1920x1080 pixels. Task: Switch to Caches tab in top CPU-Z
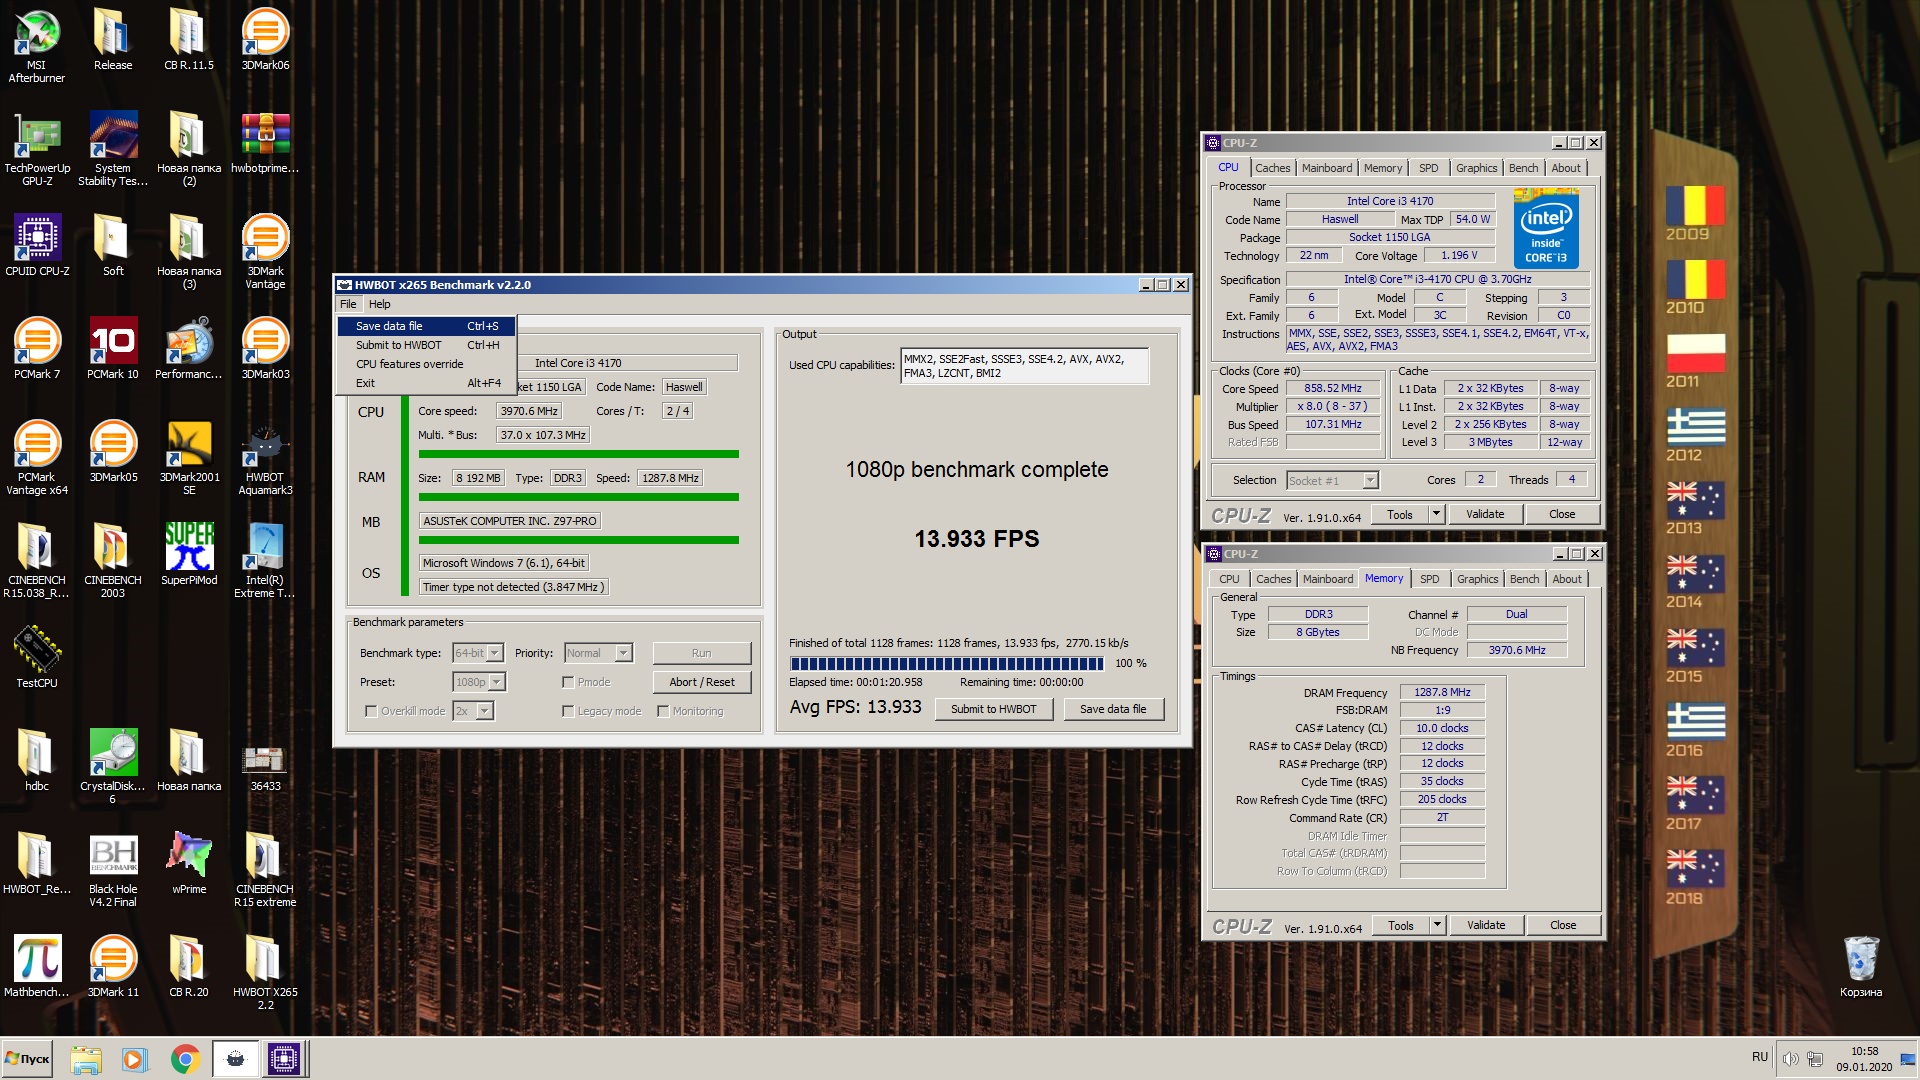click(1272, 168)
